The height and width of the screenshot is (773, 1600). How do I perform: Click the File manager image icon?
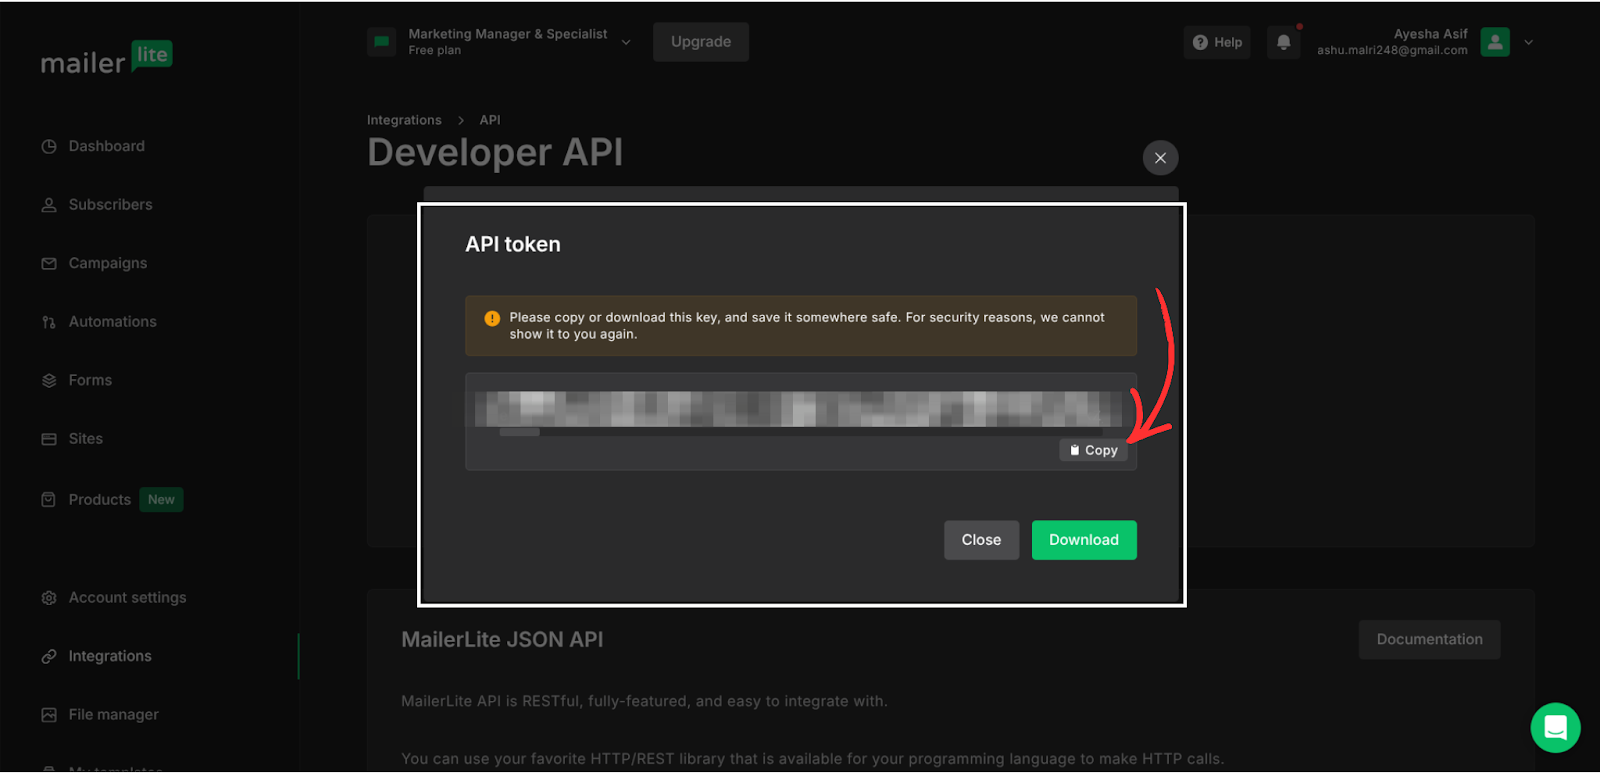click(49, 715)
